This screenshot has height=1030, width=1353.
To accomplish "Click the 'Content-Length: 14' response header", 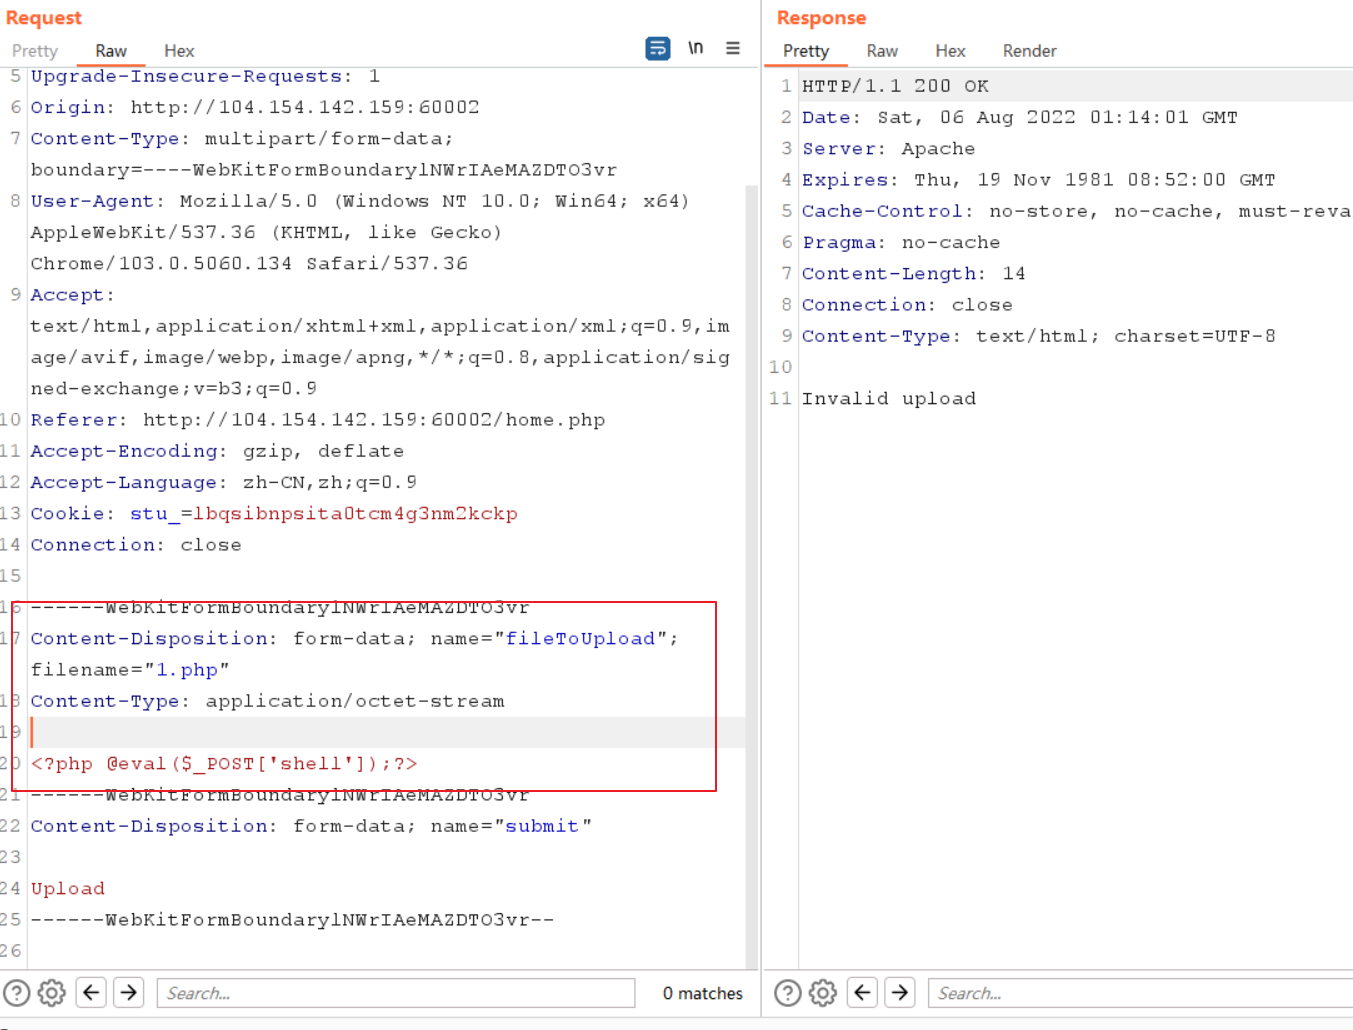I will (x=914, y=273).
